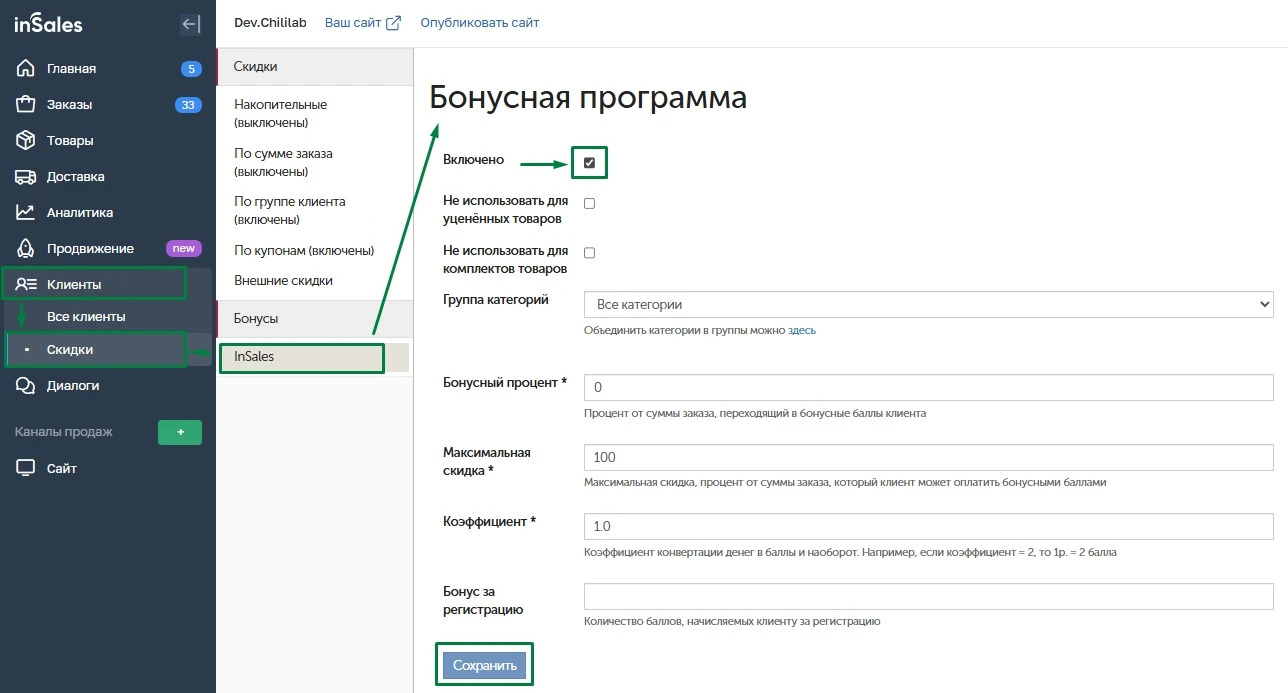Open 'По купонам (включены)' discounts section
This screenshot has width=1288, height=693.
coord(304,250)
